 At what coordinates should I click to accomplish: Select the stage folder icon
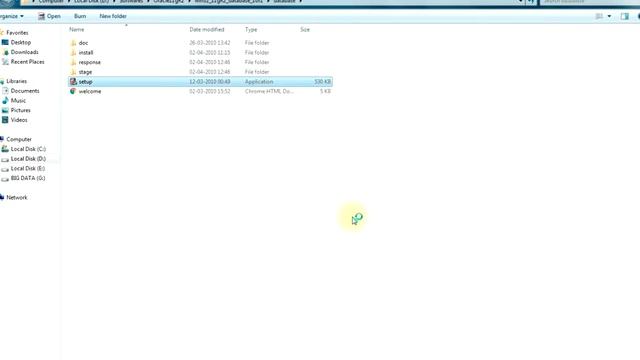coord(73,72)
